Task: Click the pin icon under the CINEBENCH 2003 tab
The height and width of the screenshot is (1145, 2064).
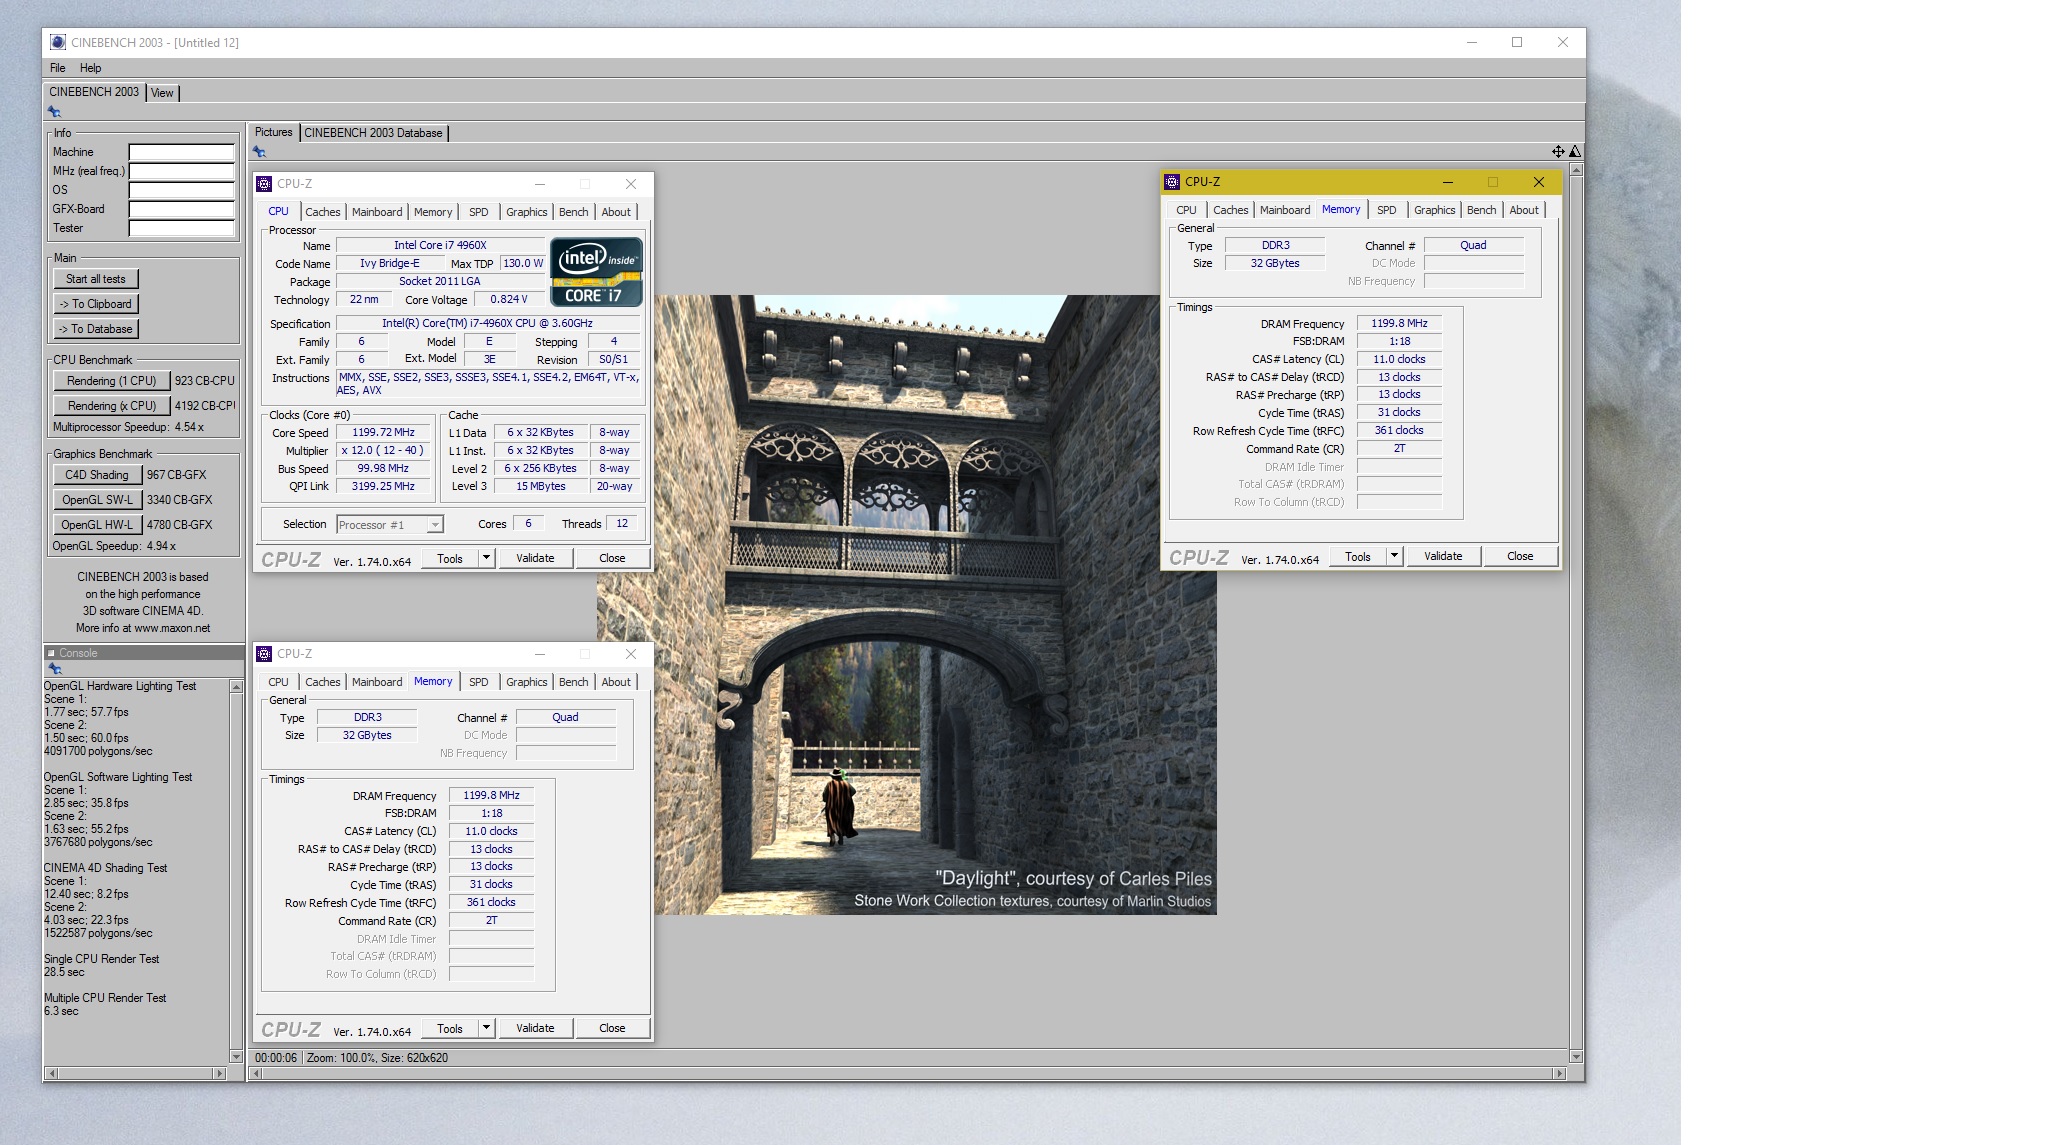Action: [54, 112]
